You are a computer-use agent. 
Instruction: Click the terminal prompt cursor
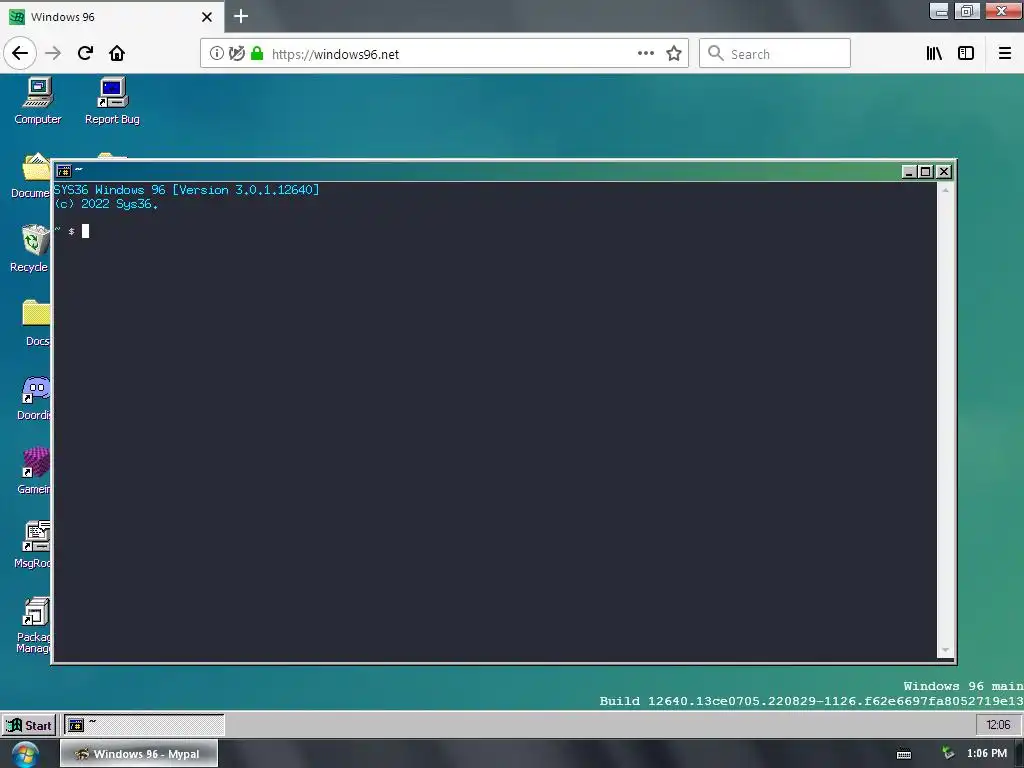click(x=86, y=231)
